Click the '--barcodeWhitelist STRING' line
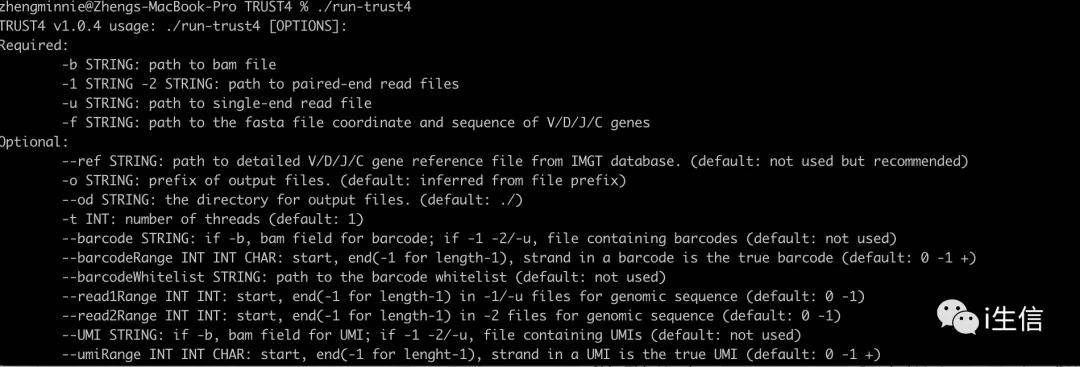 (364, 277)
